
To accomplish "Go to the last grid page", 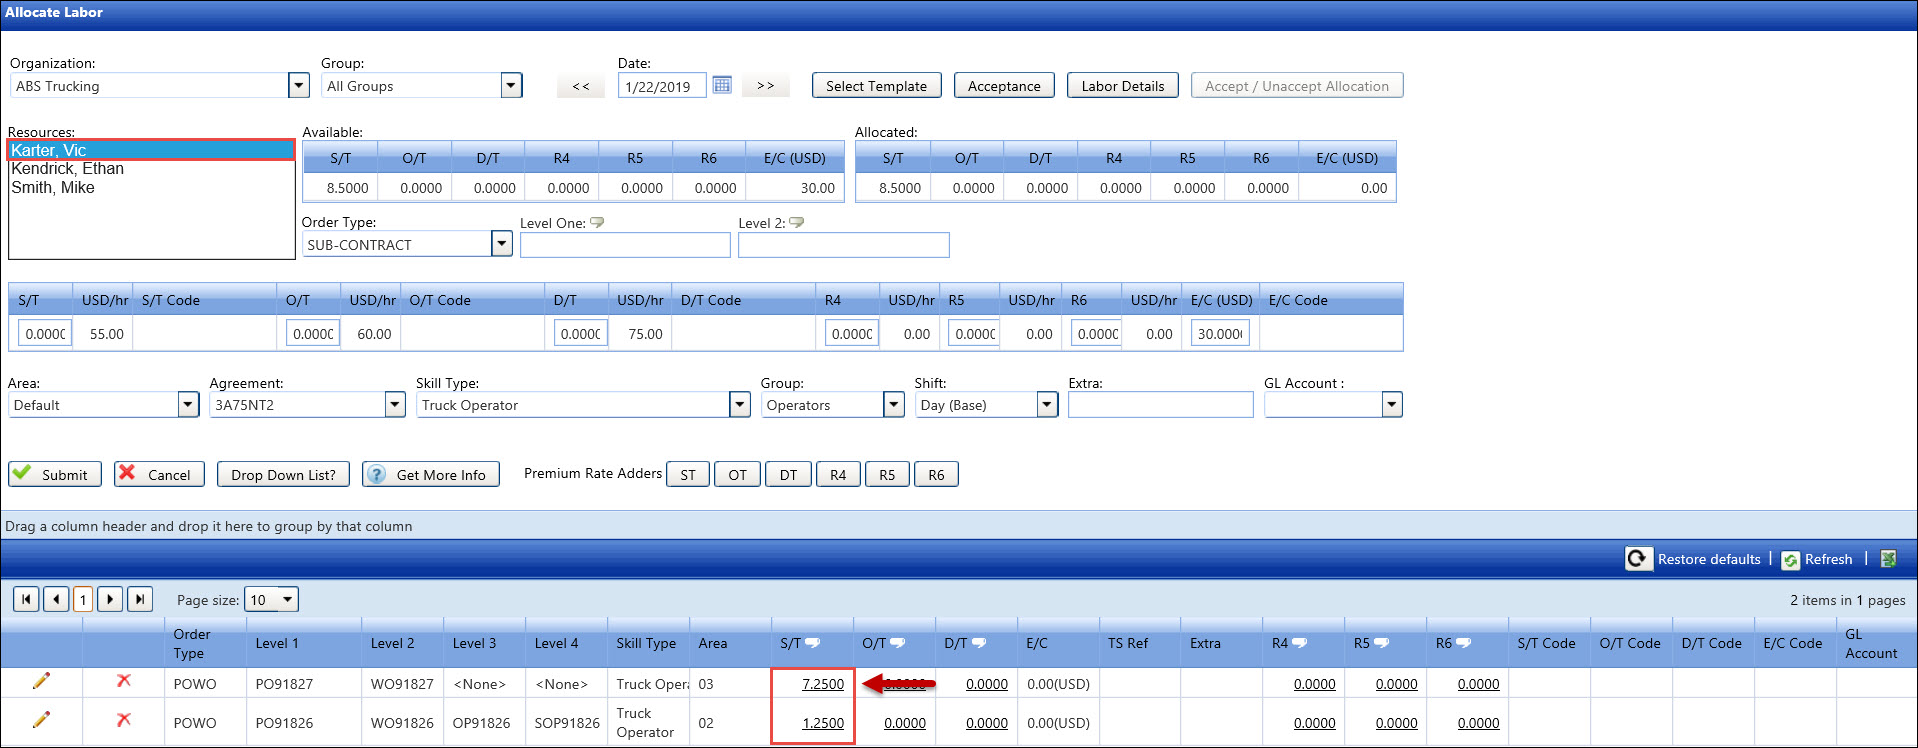I will coord(140,599).
